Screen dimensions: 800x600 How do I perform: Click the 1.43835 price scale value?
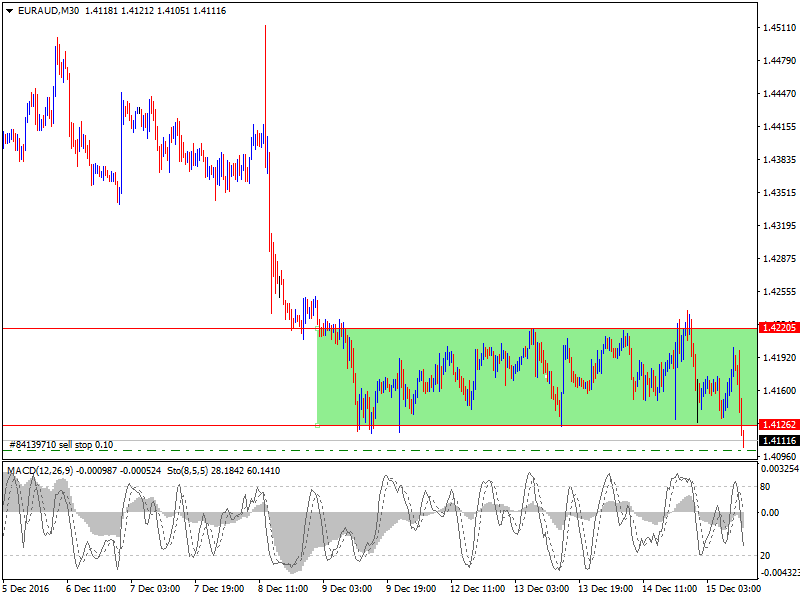click(x=779, y=160)
